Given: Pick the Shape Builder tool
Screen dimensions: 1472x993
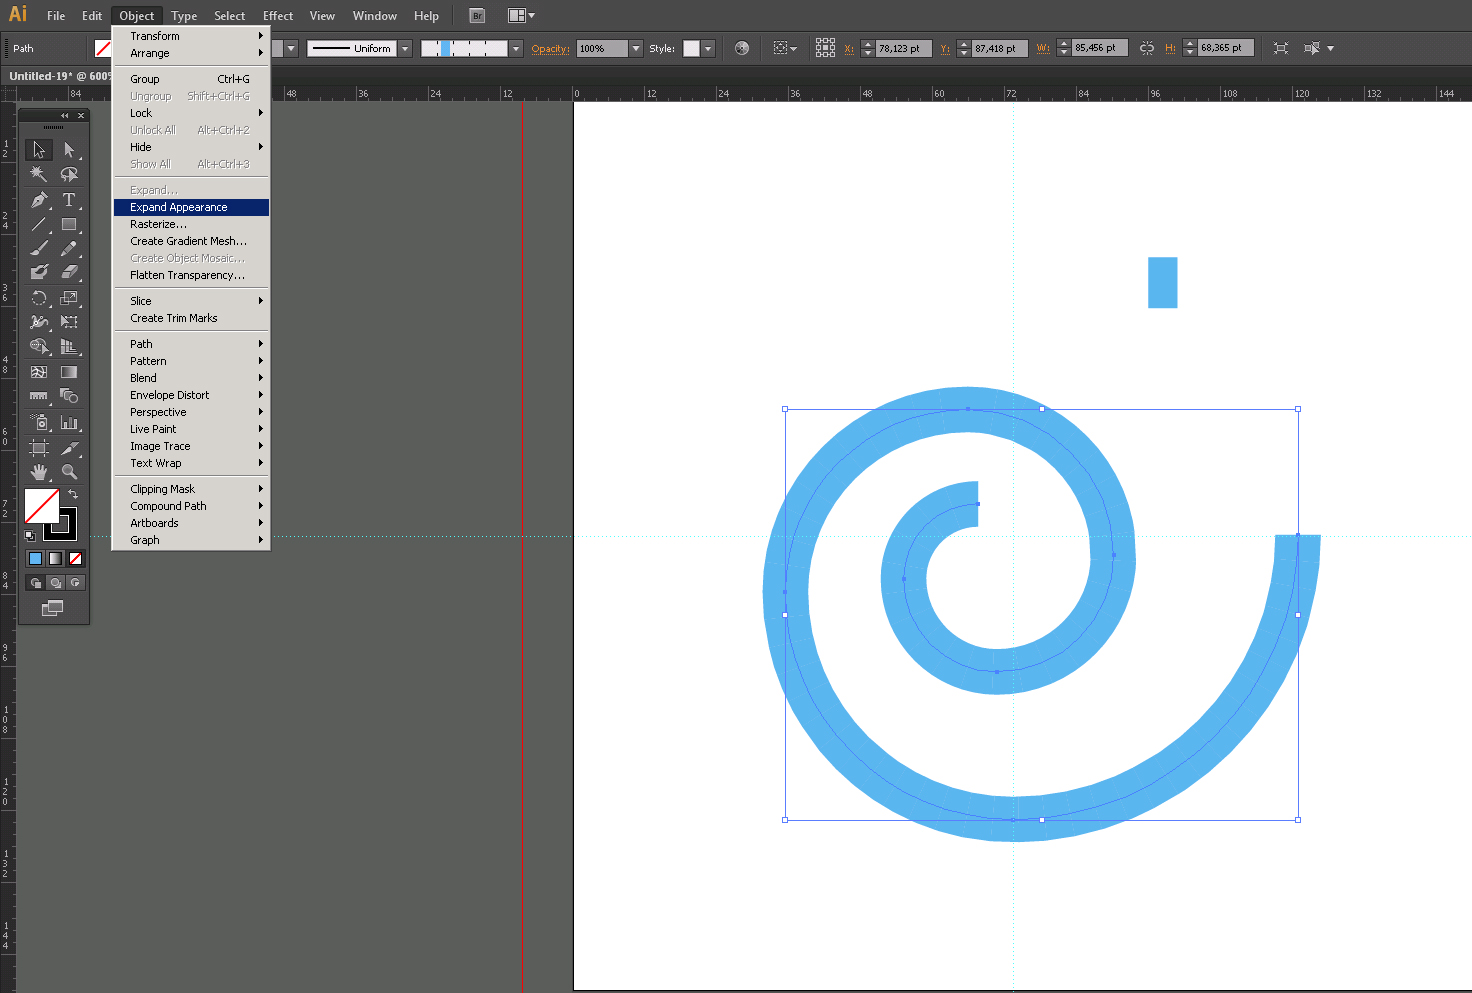Looking at the screenshot, I should [x=39, y=347].
